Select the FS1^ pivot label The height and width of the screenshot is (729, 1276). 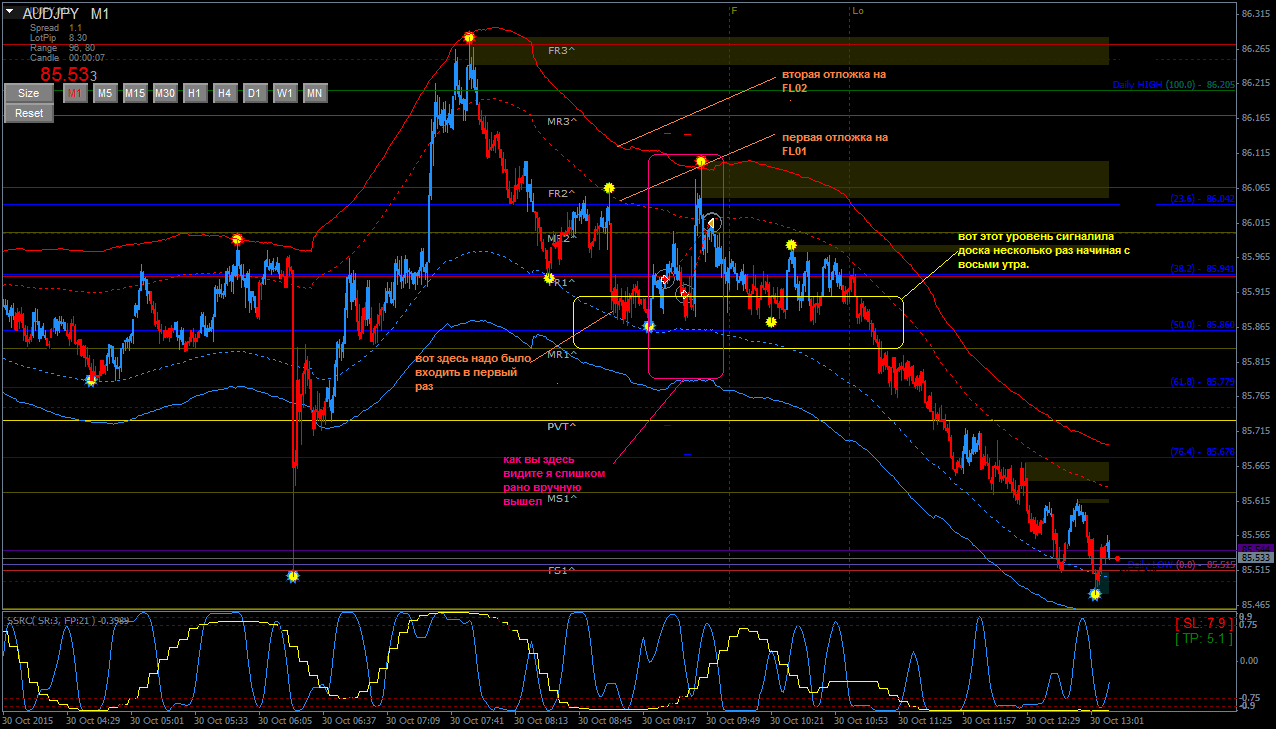pyautogui.click(x=561, y=570)
